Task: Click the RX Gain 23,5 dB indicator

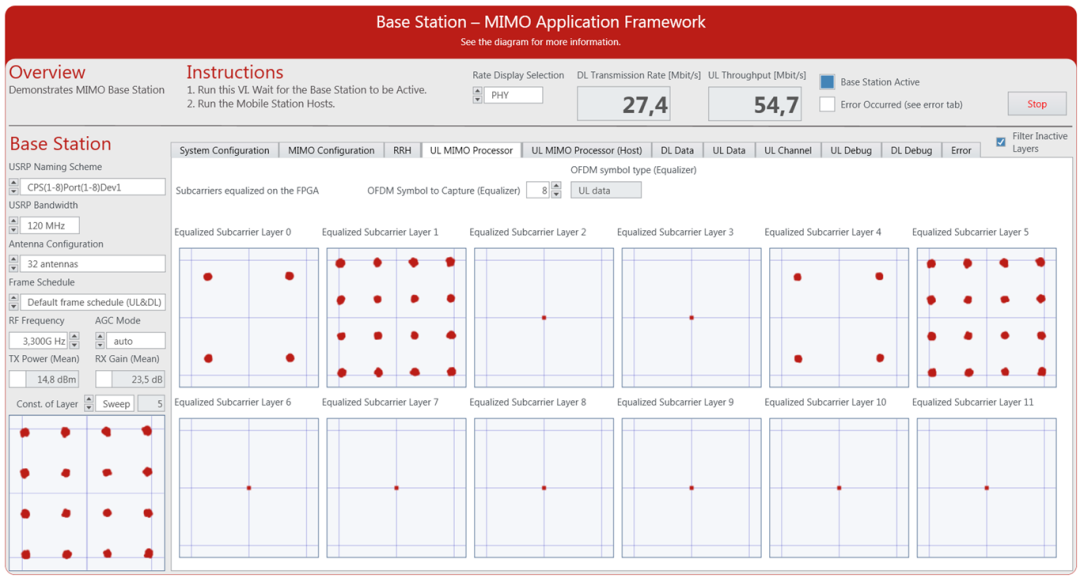Action: pyautogui.click(x=130, y=379)
